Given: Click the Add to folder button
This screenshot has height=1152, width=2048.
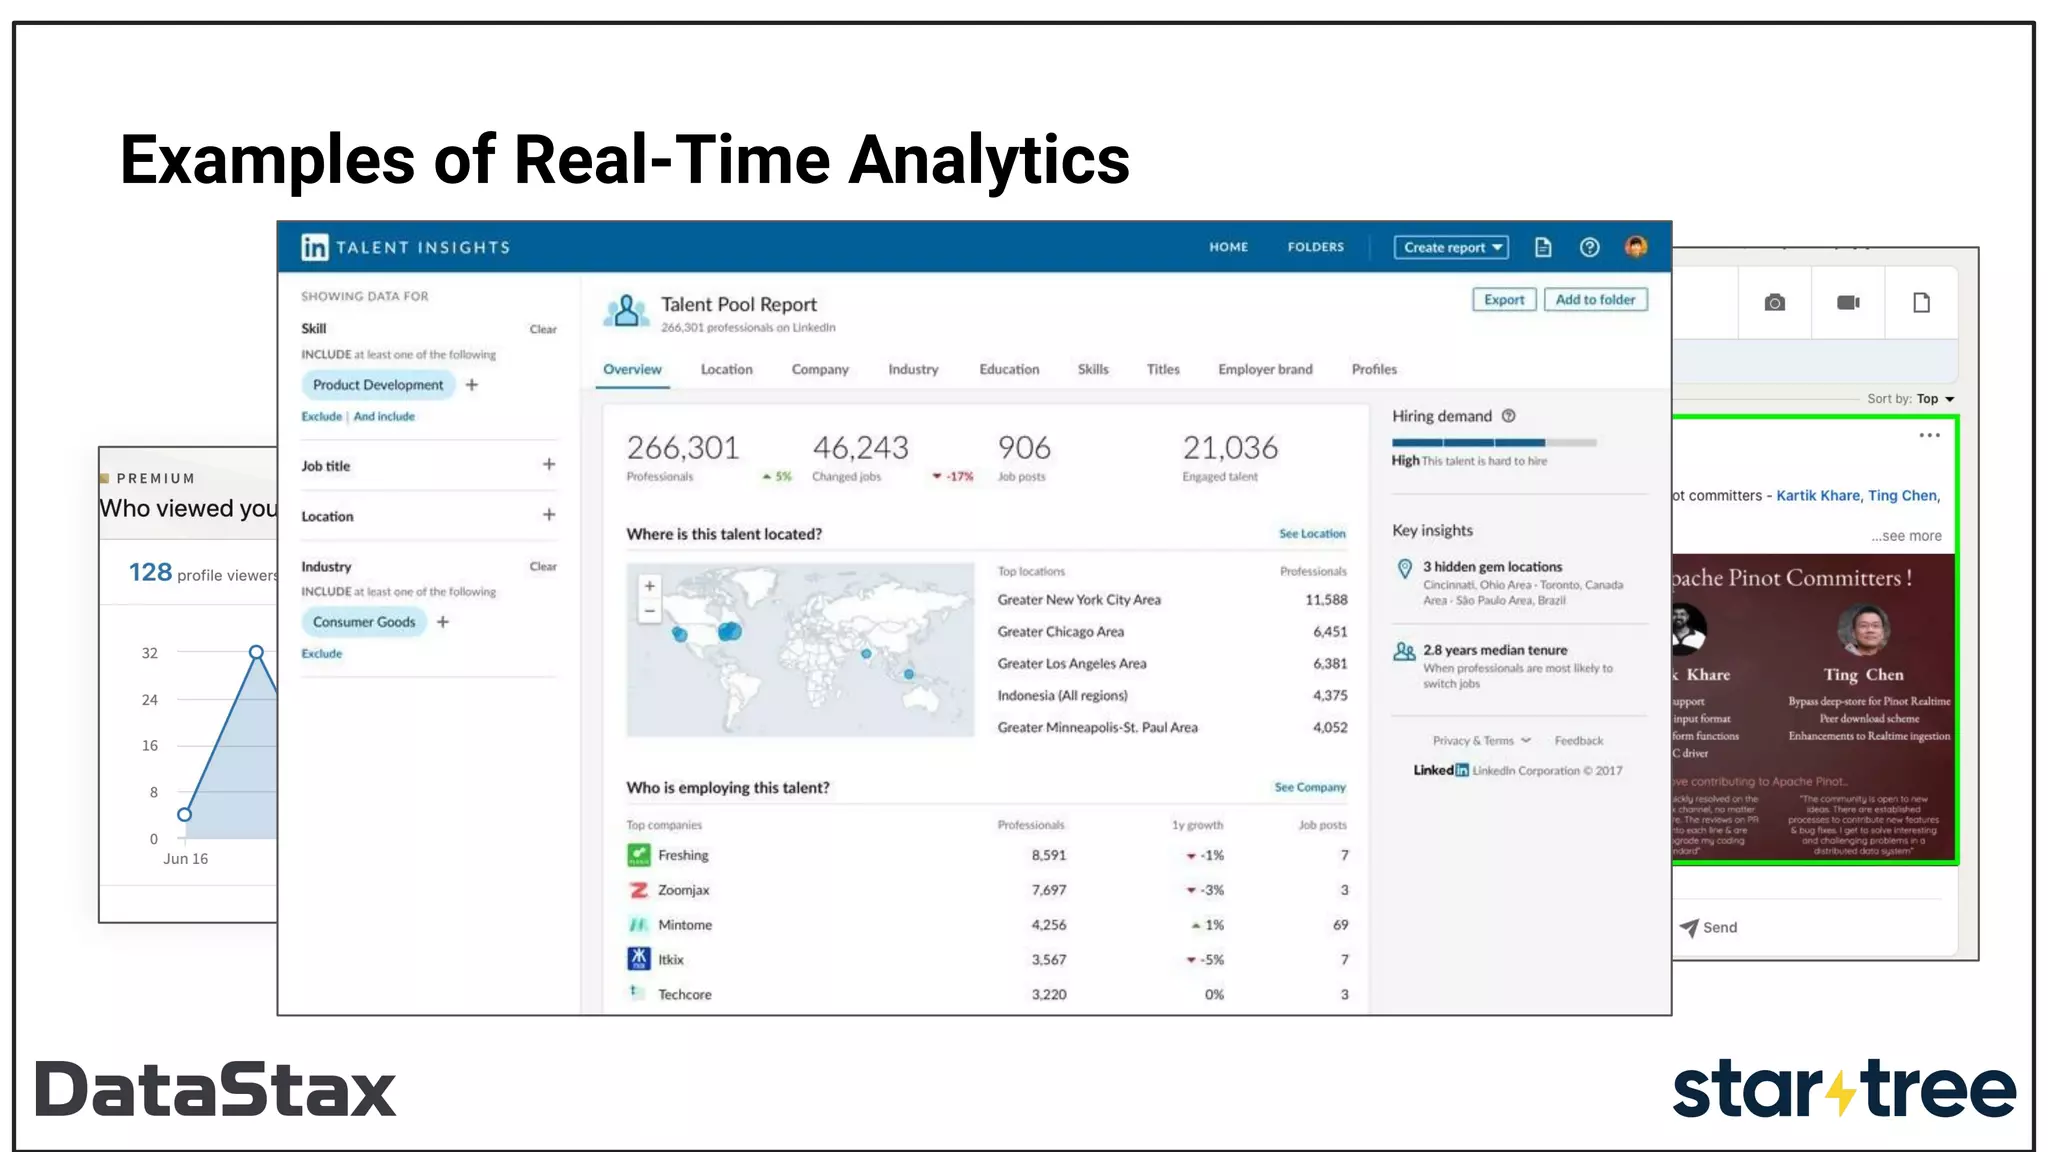Looking at the screenshot, I should click(x=1595, y=300).
